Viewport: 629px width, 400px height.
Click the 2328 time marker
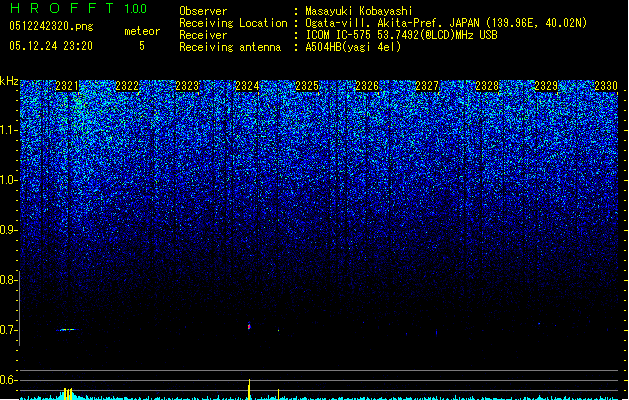(x=487, y=86)
